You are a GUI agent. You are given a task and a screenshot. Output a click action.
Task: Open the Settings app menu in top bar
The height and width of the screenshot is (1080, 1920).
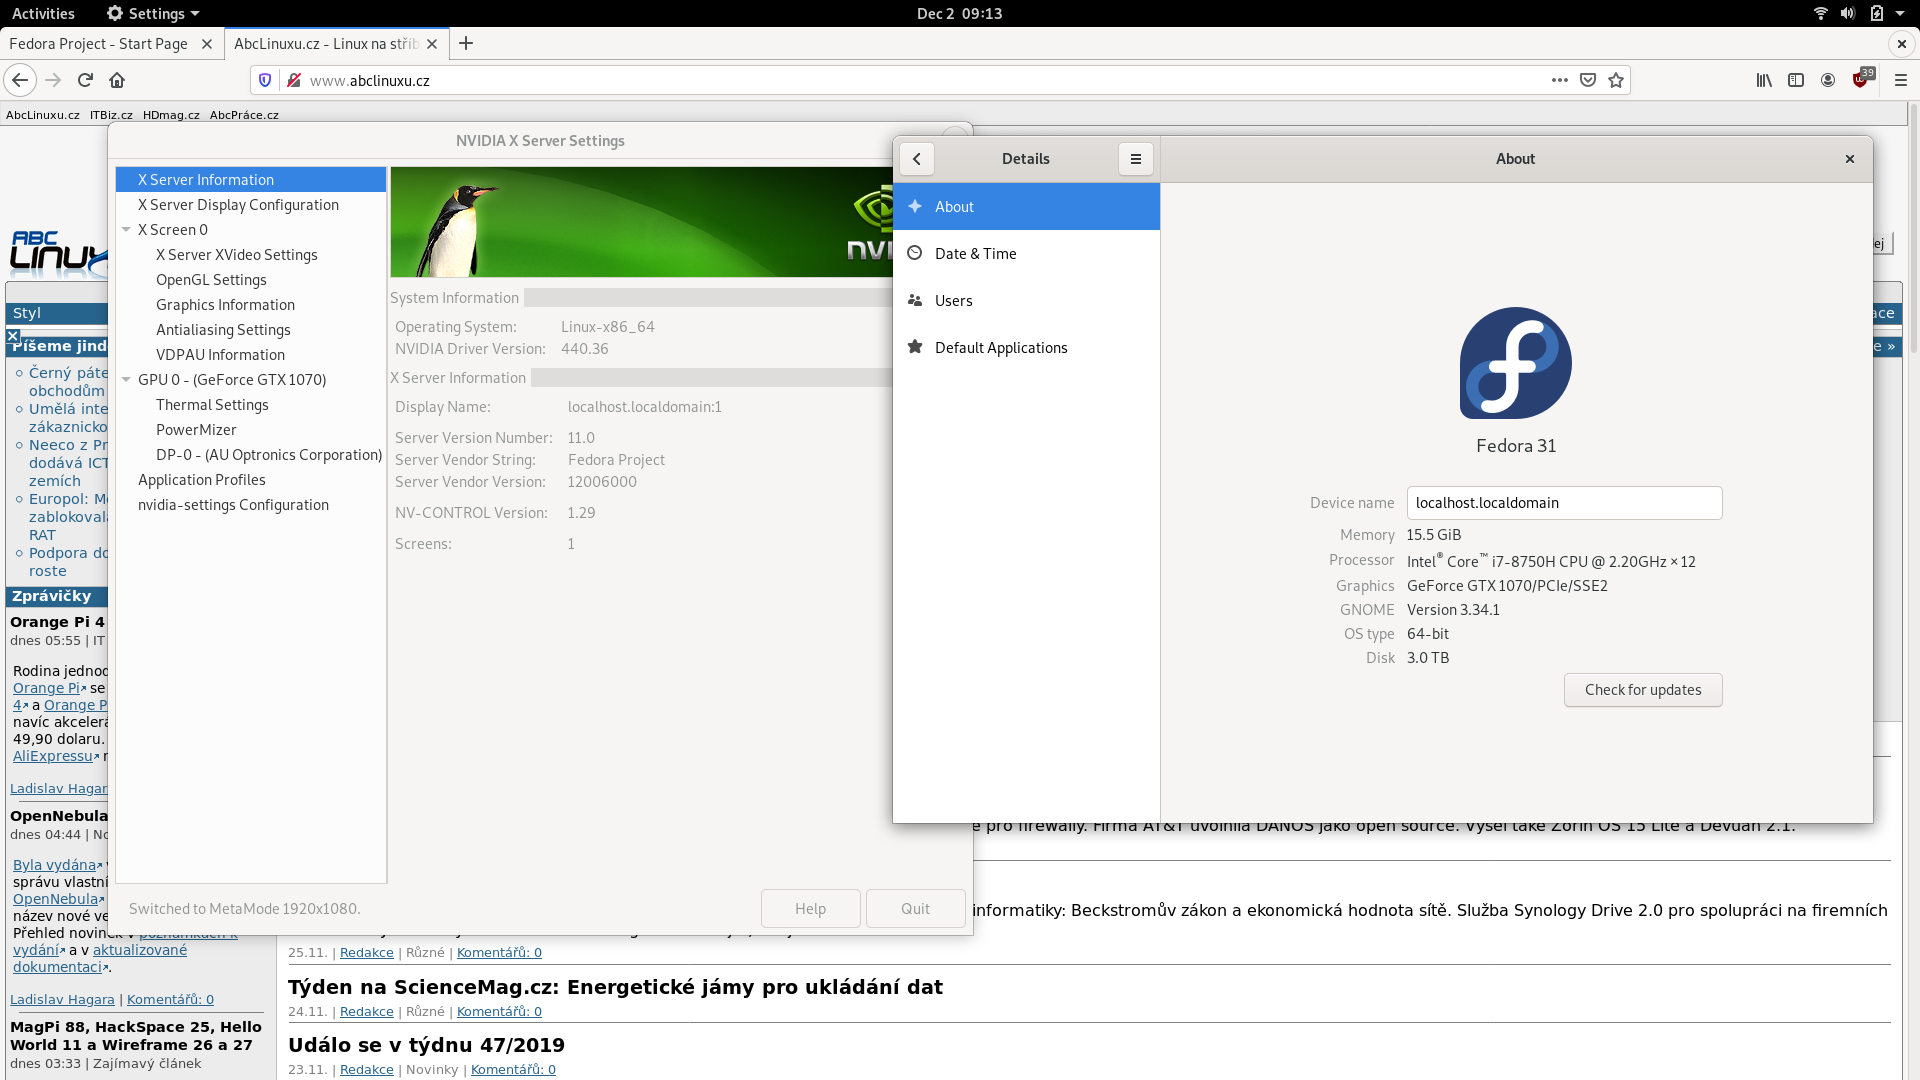pos(153,13)
